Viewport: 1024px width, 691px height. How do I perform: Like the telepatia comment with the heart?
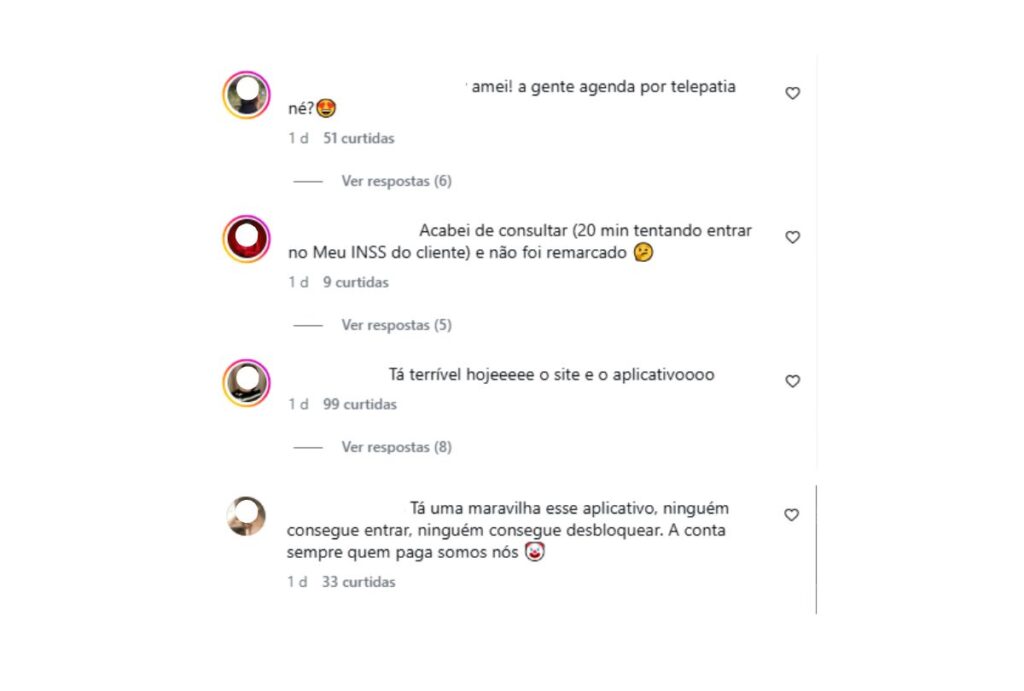[x=792, y=93]
